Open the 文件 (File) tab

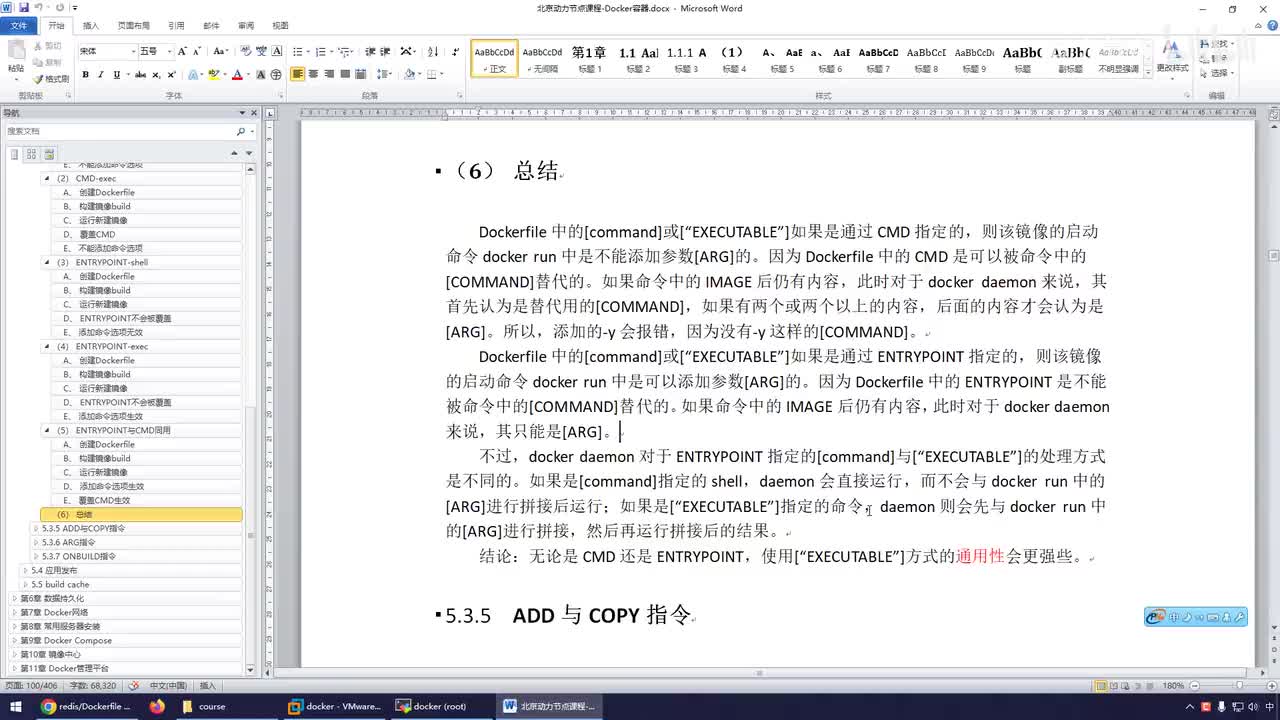pyautogui.click(x=19, y=25)
